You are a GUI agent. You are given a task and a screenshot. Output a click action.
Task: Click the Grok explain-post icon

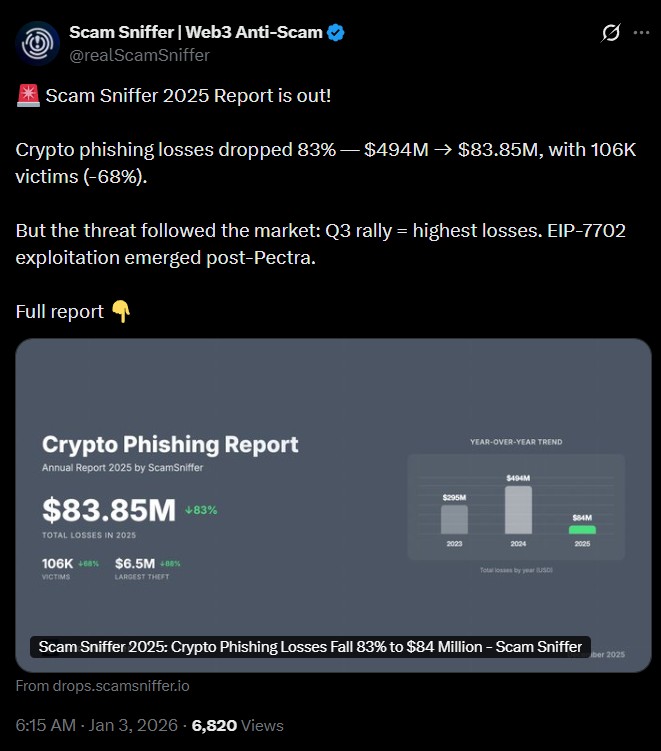click(610, 33)
